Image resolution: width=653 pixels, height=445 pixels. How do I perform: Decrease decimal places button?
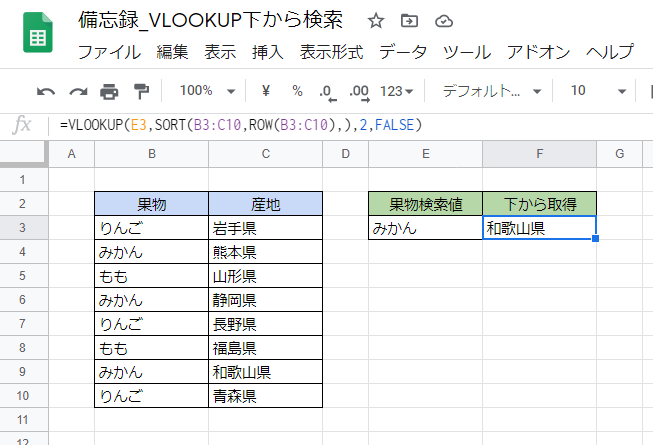coord(328,92)
